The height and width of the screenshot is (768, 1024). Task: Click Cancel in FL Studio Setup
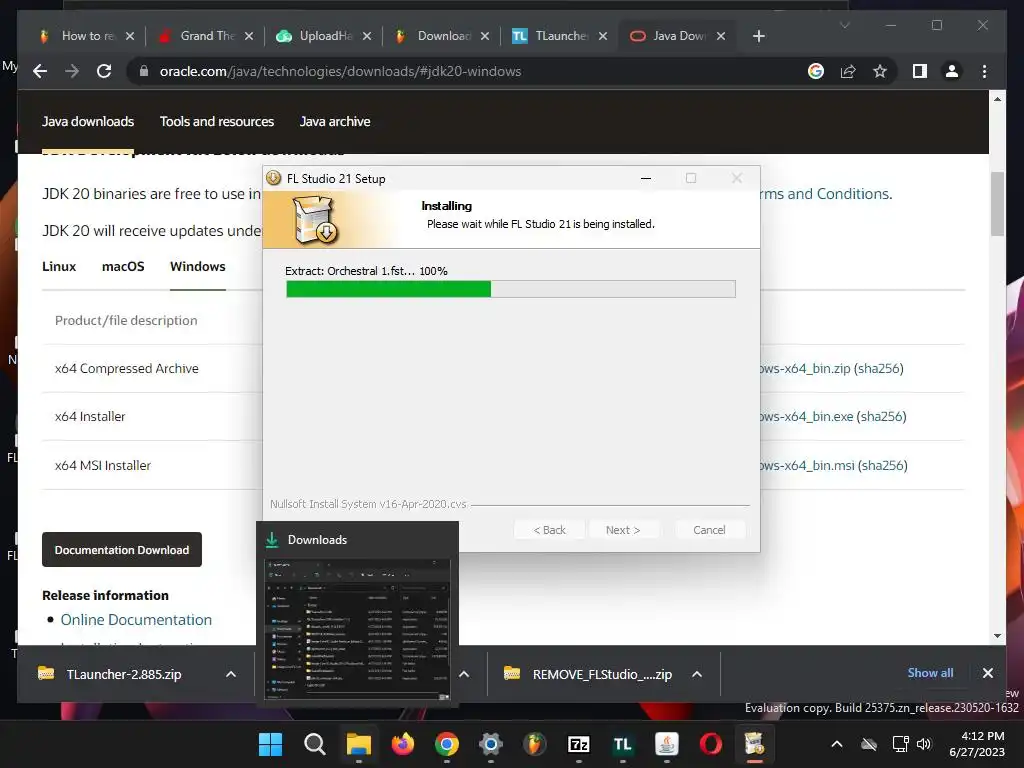pos(709,530)
